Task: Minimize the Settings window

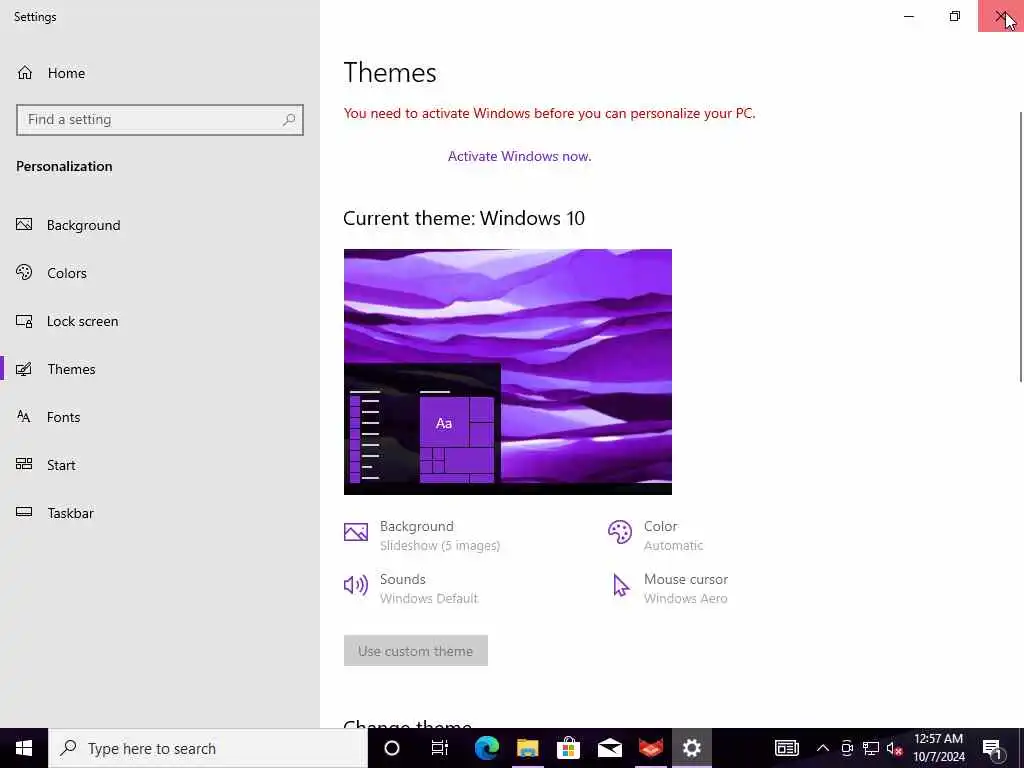Action: pyautogui.click(x=909, y=16)
